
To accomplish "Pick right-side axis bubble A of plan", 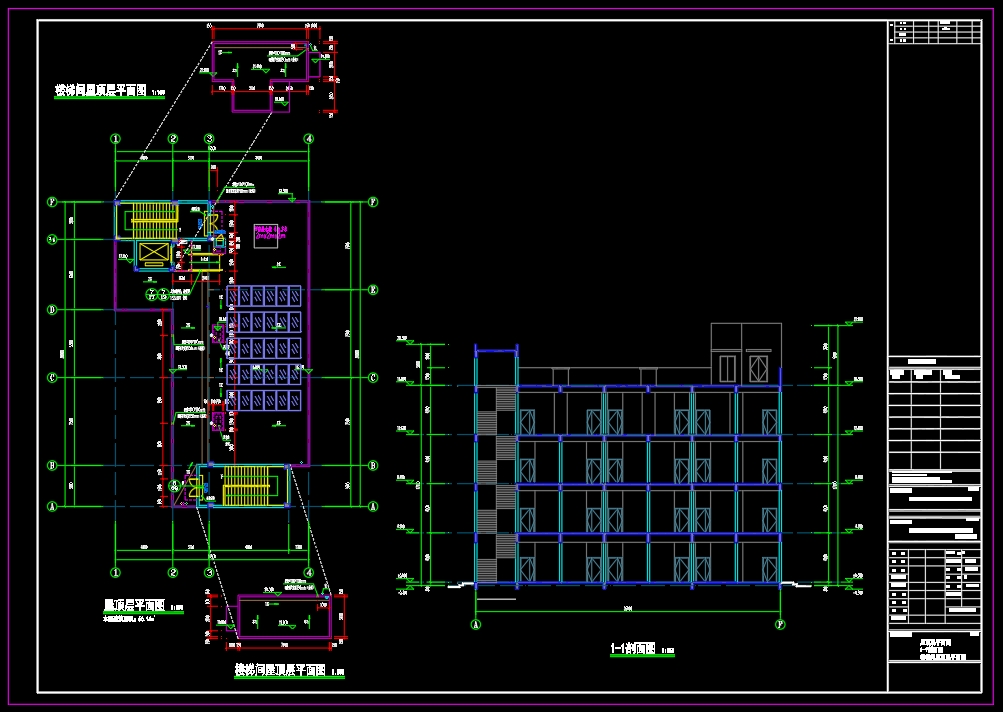I will 374,507.
